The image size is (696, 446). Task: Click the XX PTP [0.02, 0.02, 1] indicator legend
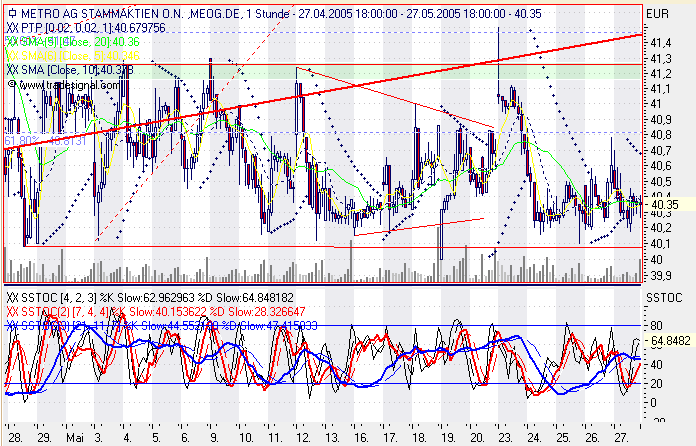86,28
